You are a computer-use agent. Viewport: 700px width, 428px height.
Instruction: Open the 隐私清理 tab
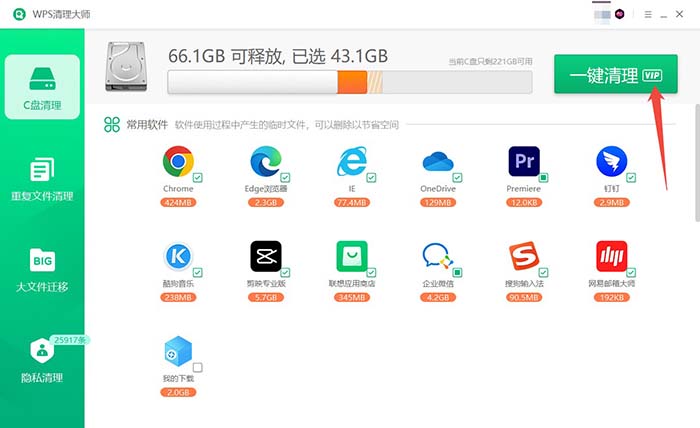point(42,361)
